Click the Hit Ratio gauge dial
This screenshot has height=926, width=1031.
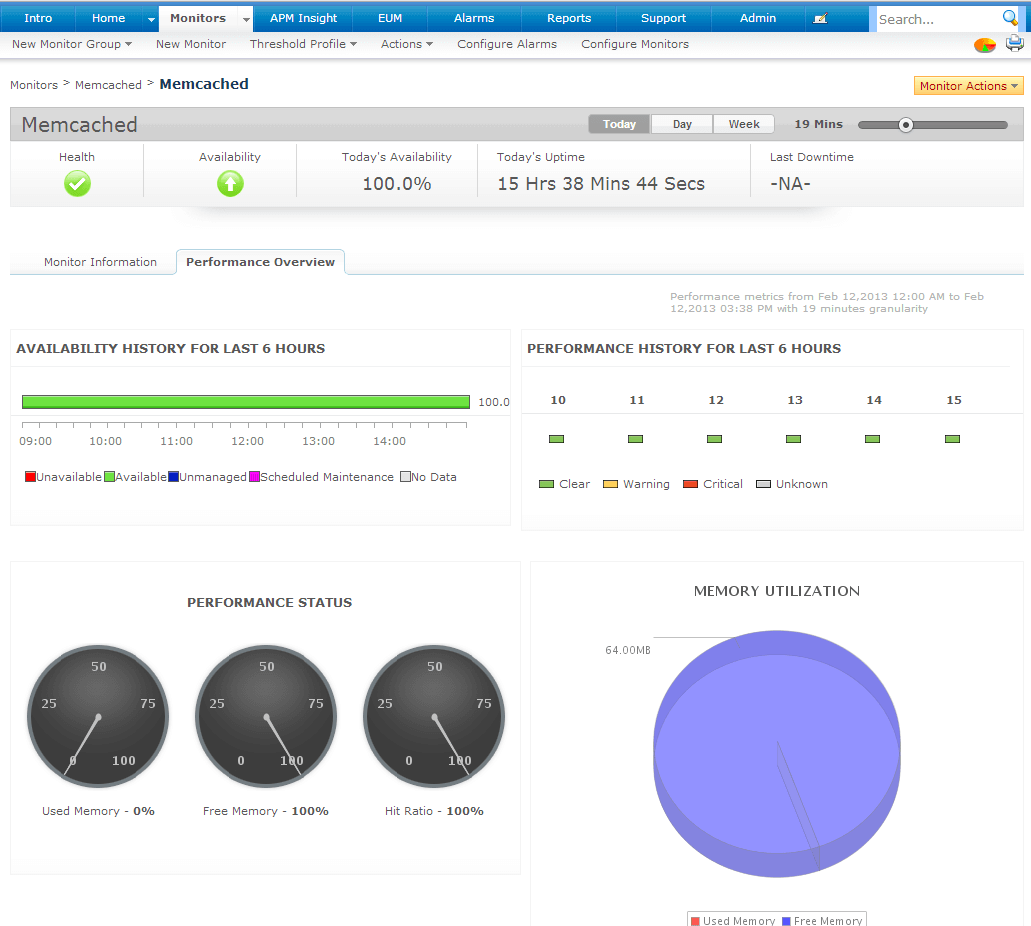[x=434, y=716]
